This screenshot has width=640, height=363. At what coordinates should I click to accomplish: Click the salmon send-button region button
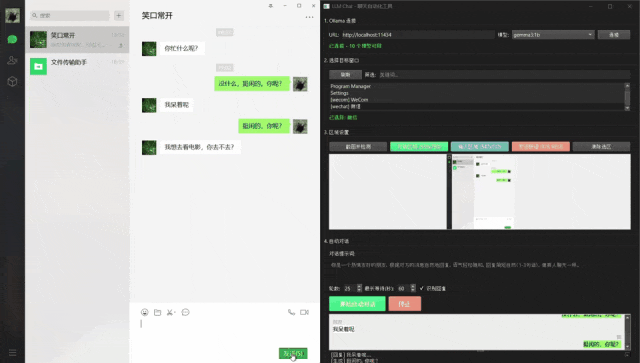[540, 147]
